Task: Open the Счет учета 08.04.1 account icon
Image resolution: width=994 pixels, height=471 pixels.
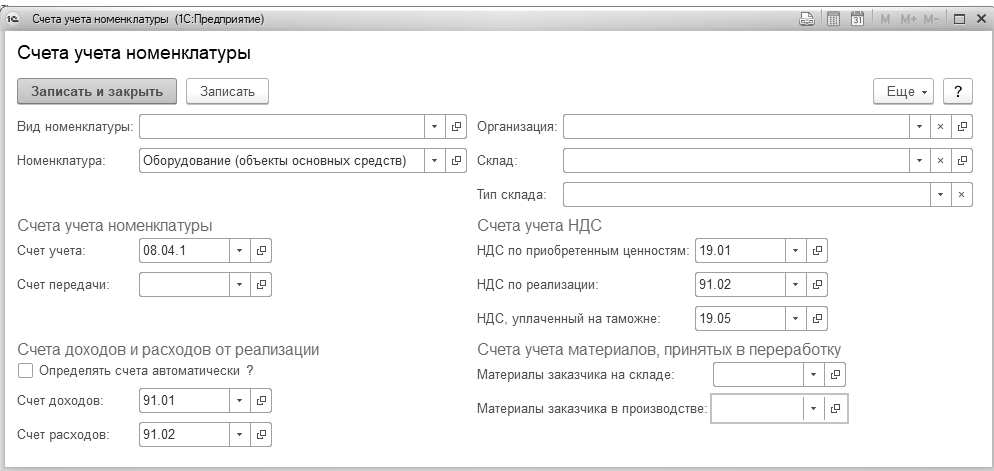Action: pyautogui.click(x=261, y=250)
